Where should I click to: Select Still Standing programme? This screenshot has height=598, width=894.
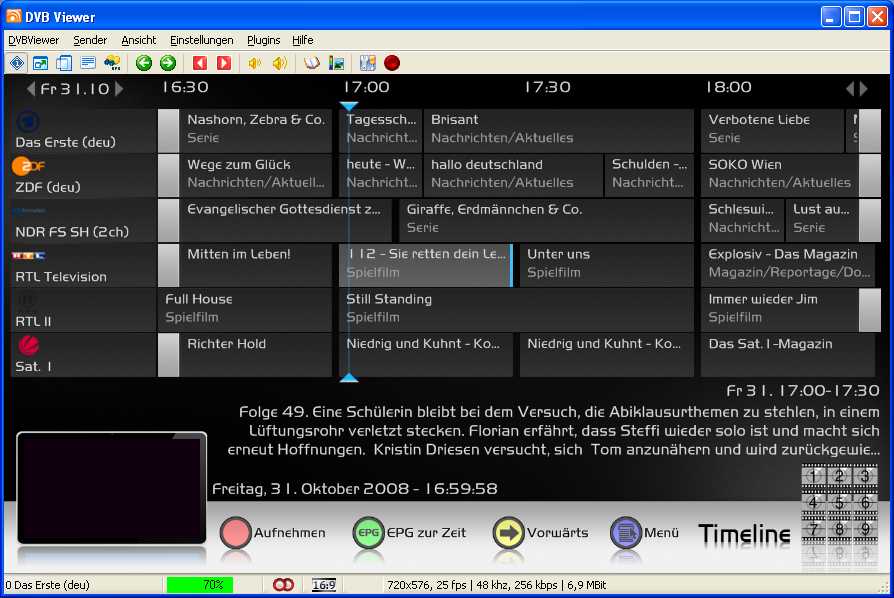click(x=517, y=311)
